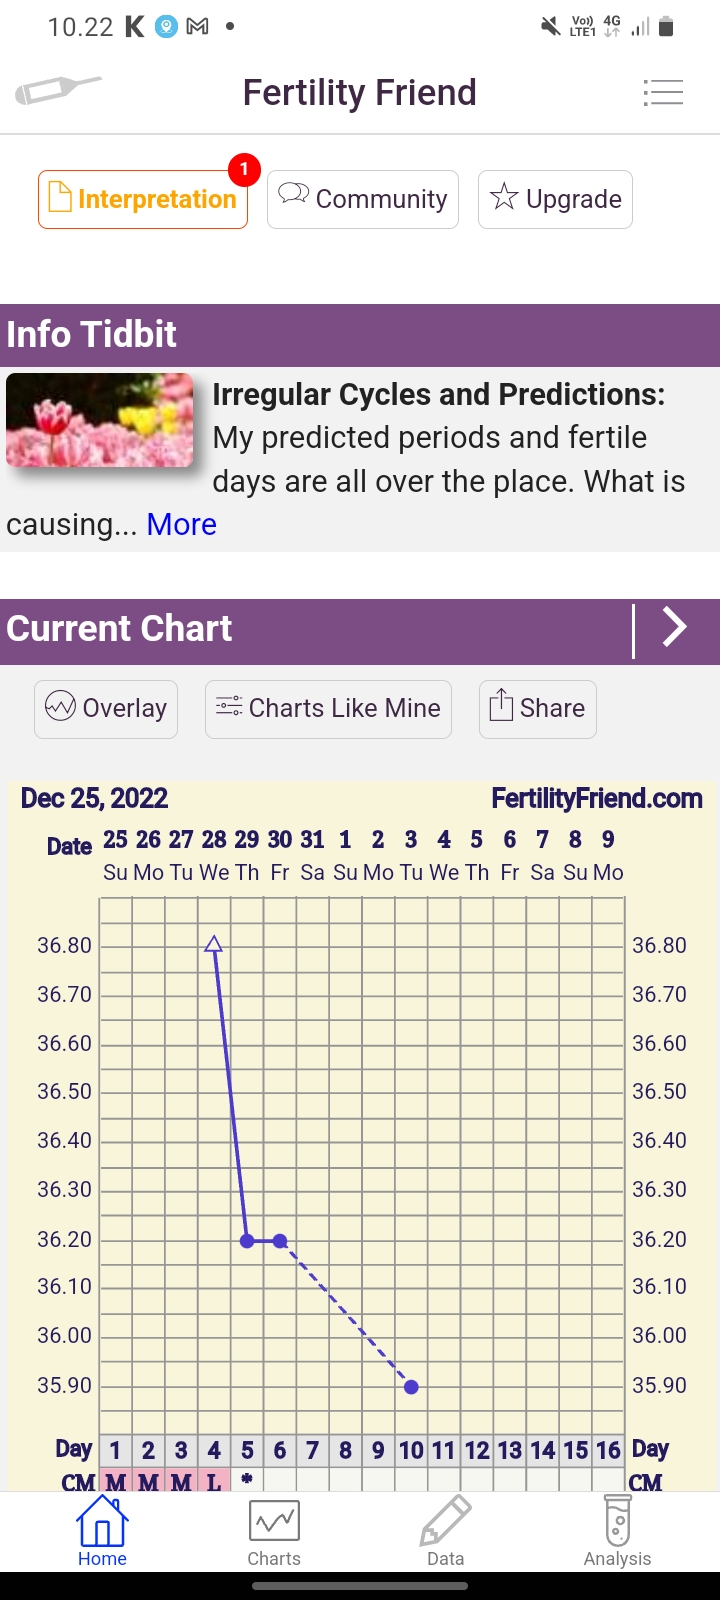Switch to the Home tab
This screenshot has height=1600, width=720.
tap(102, 1530)
